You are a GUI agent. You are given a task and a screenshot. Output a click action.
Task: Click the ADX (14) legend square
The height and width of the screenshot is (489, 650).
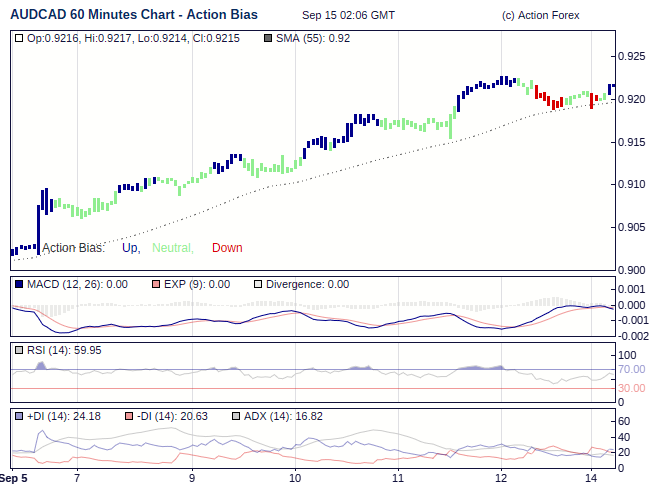click(x=236, y=416)
